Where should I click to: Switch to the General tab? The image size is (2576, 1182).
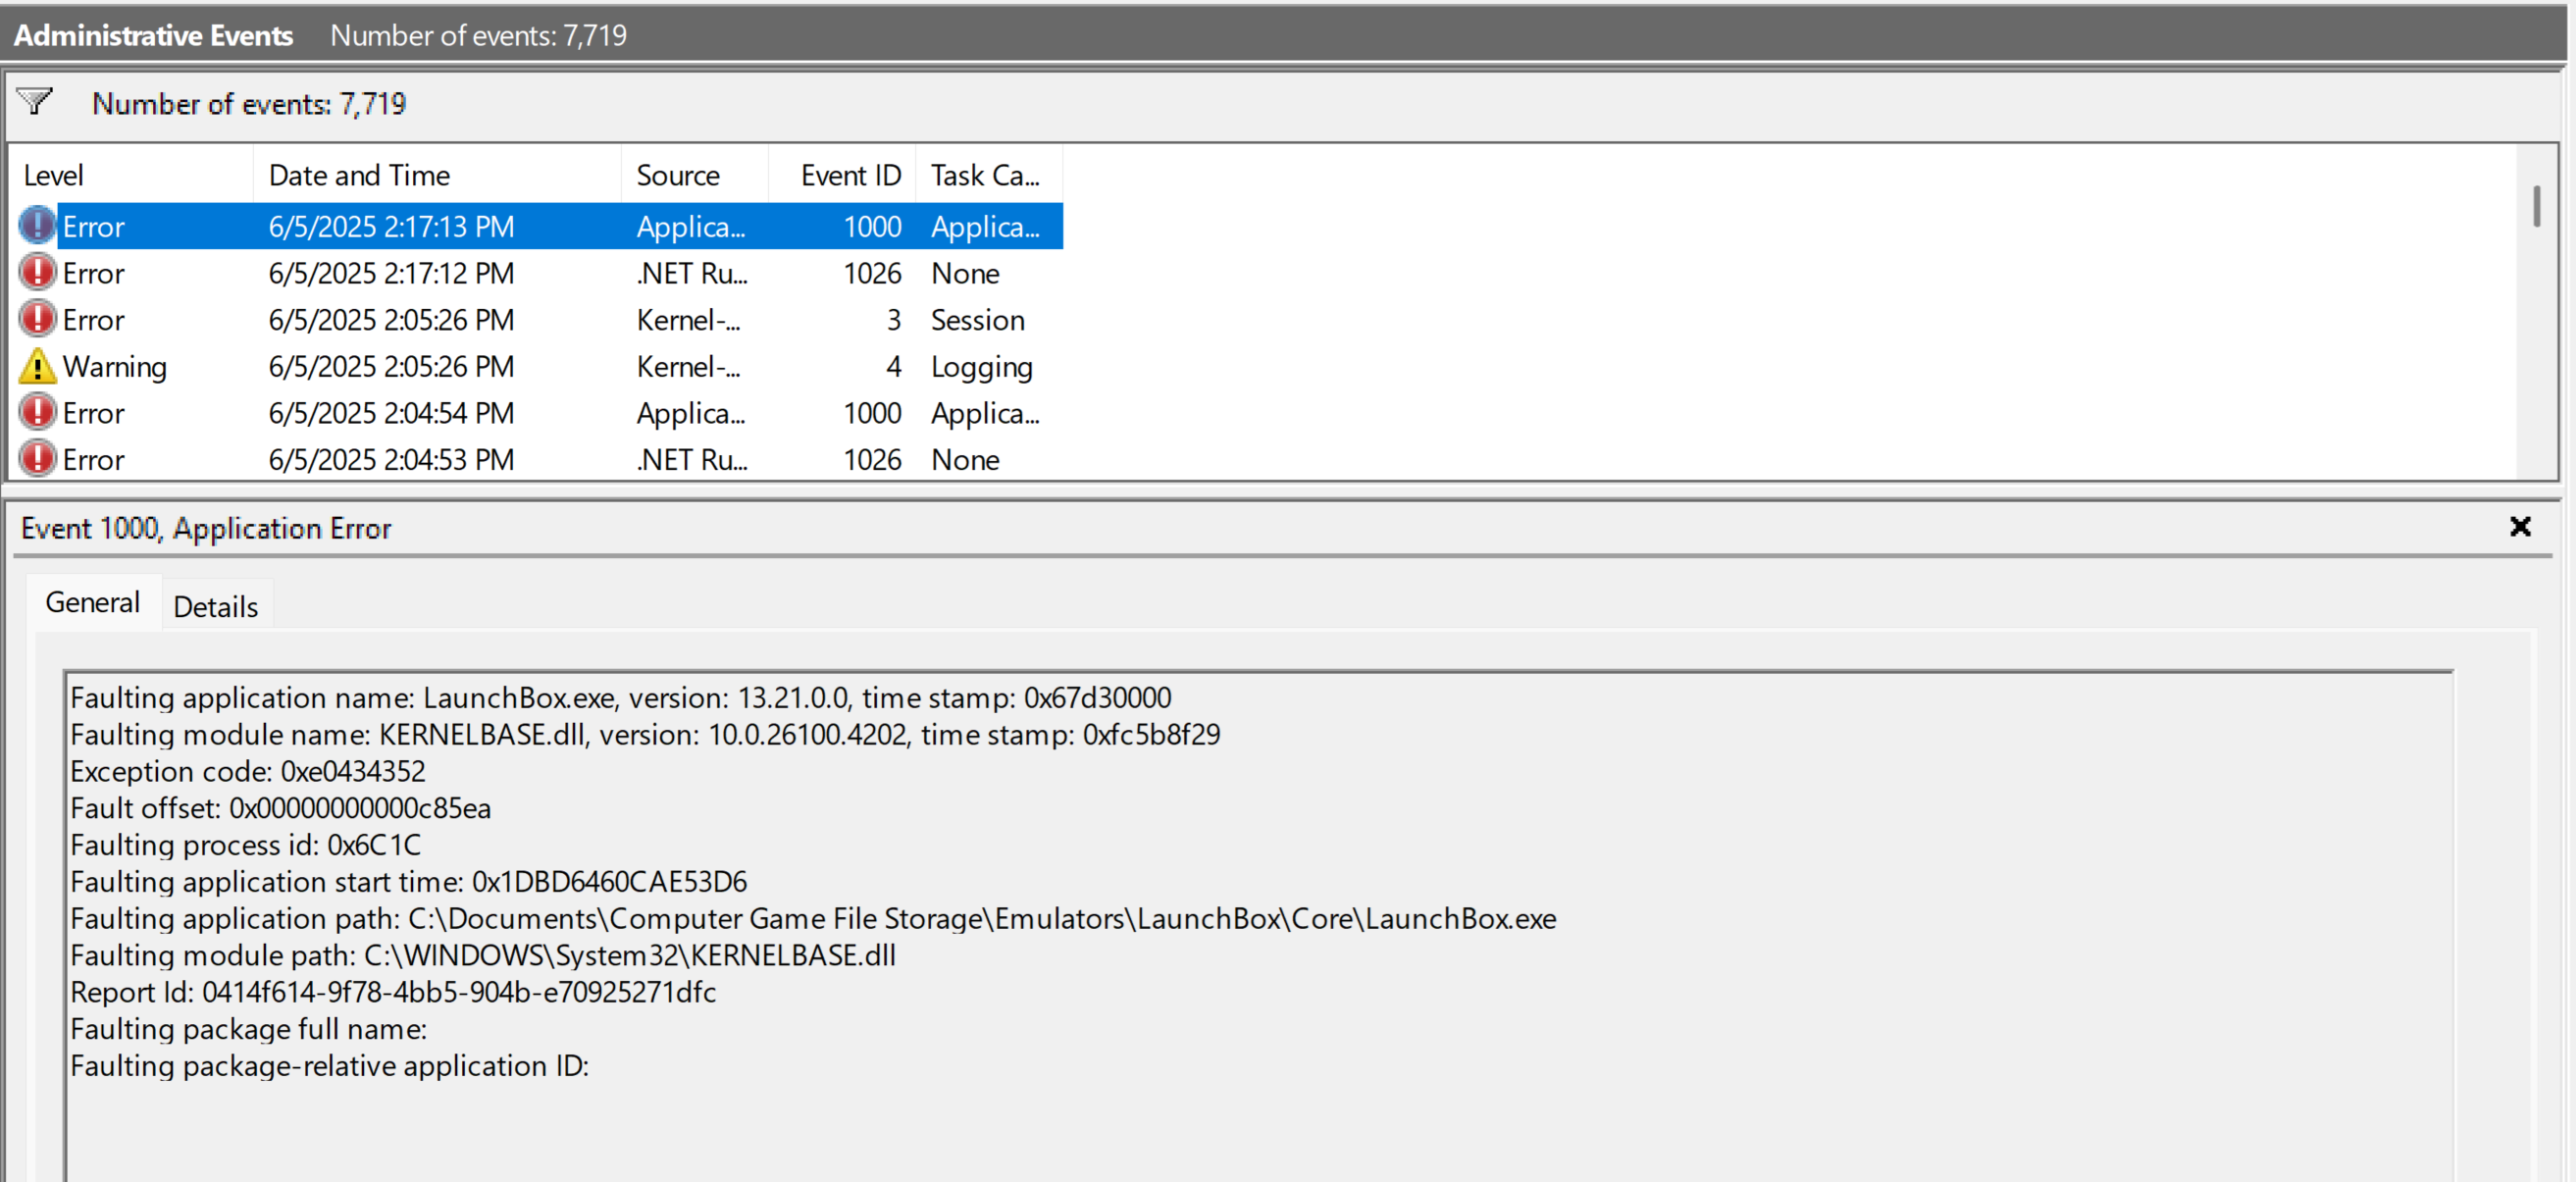coord(93,602)
